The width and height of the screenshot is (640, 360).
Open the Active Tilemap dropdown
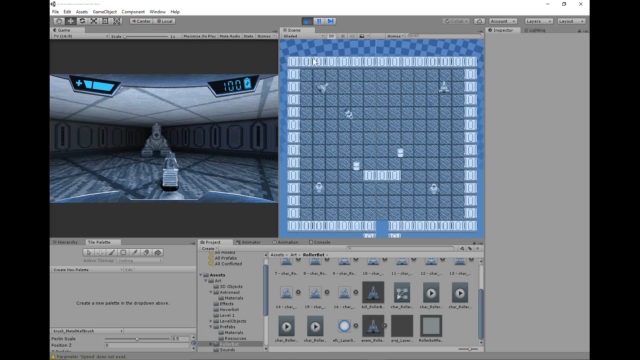139,260
